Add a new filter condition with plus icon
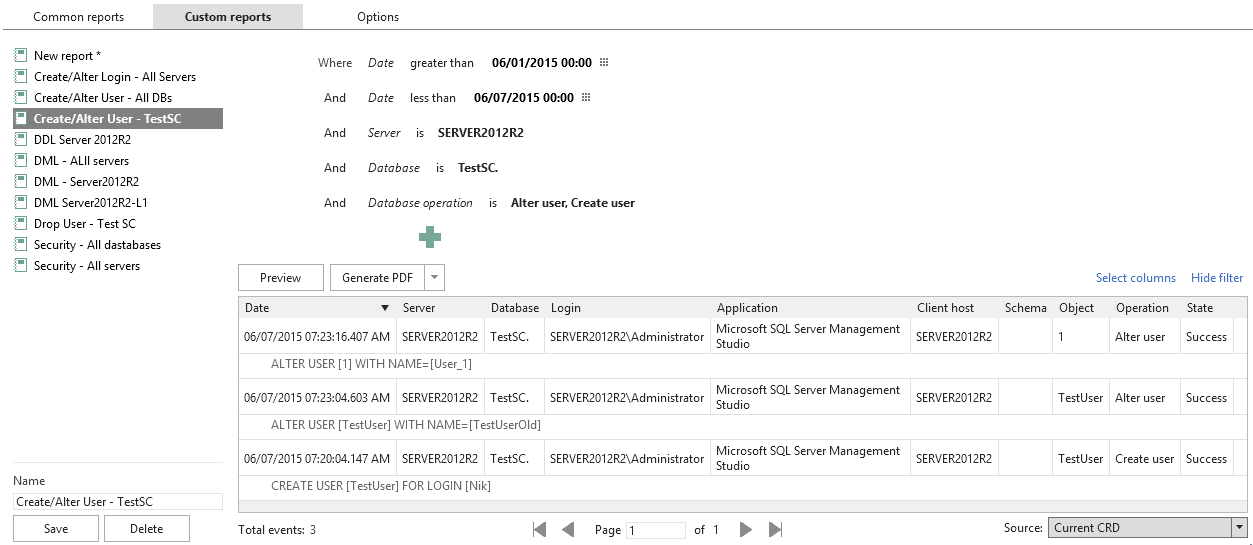Viewport: 1253px width, 545px height. (430, 237)
